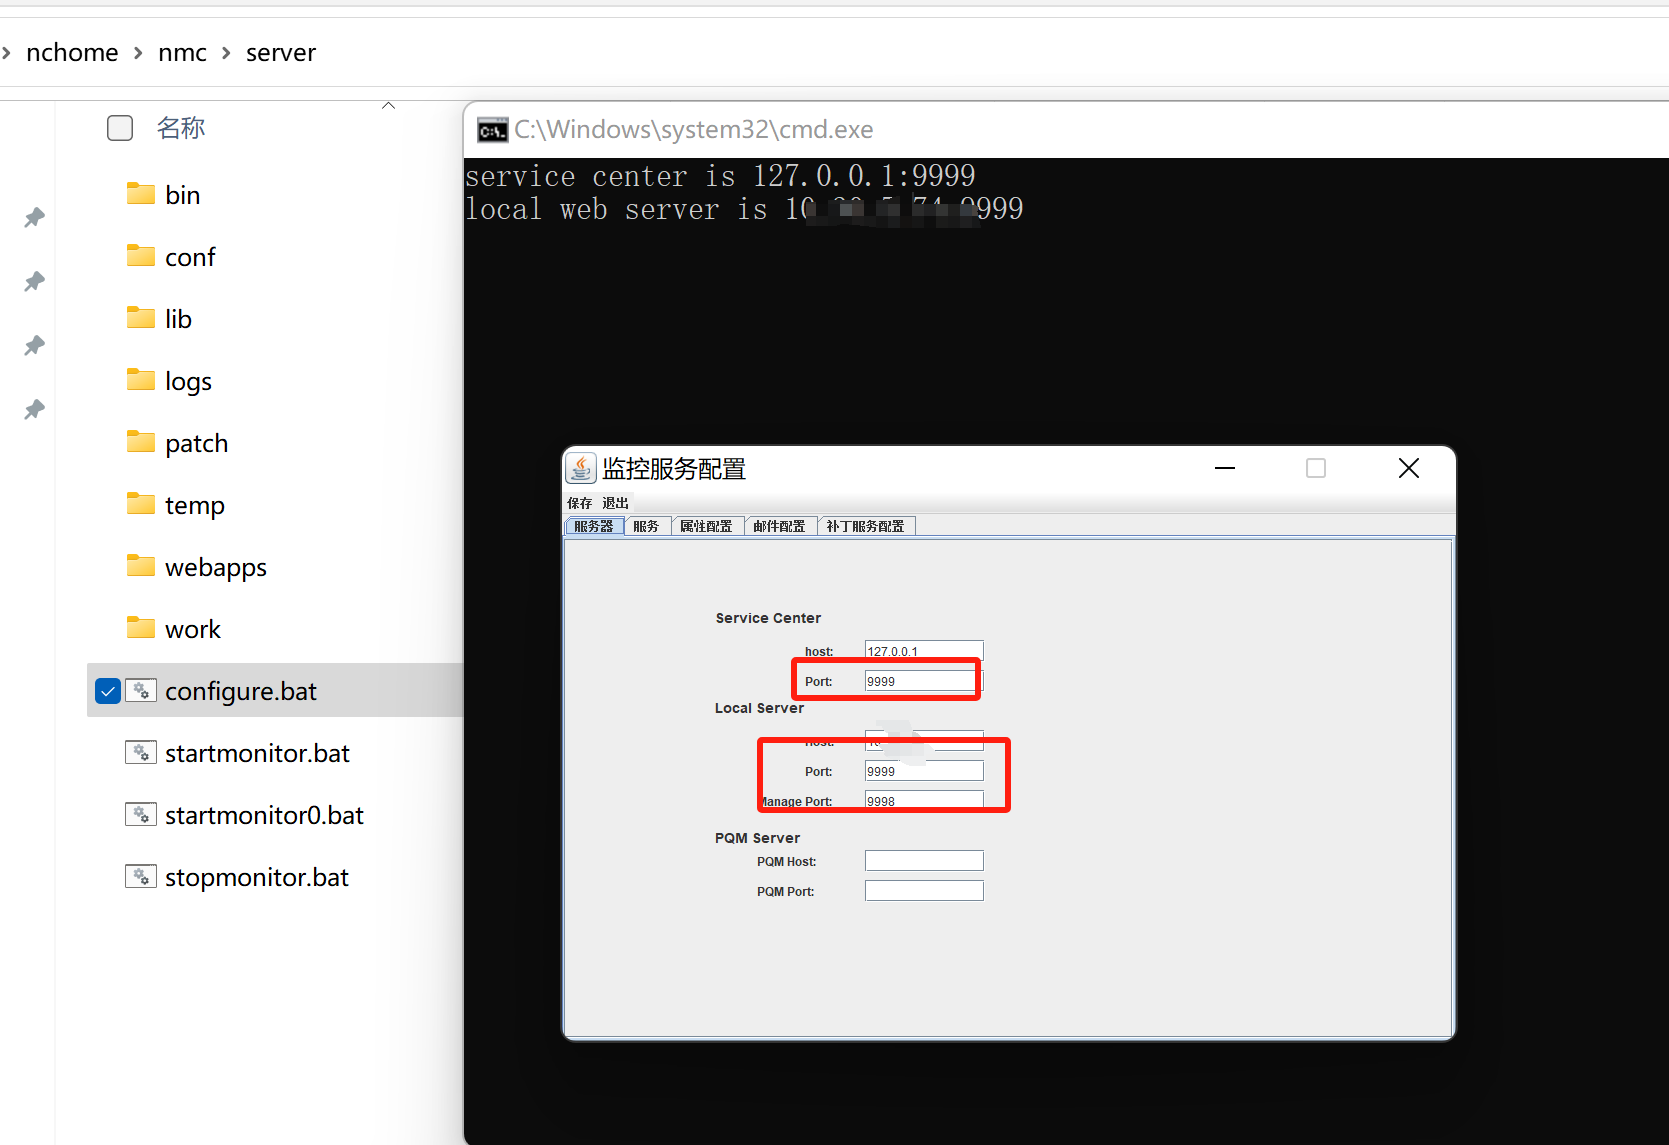1669x1145 pixels.
Task: Click the cmd.exe window title text
Action: point(694,130)
